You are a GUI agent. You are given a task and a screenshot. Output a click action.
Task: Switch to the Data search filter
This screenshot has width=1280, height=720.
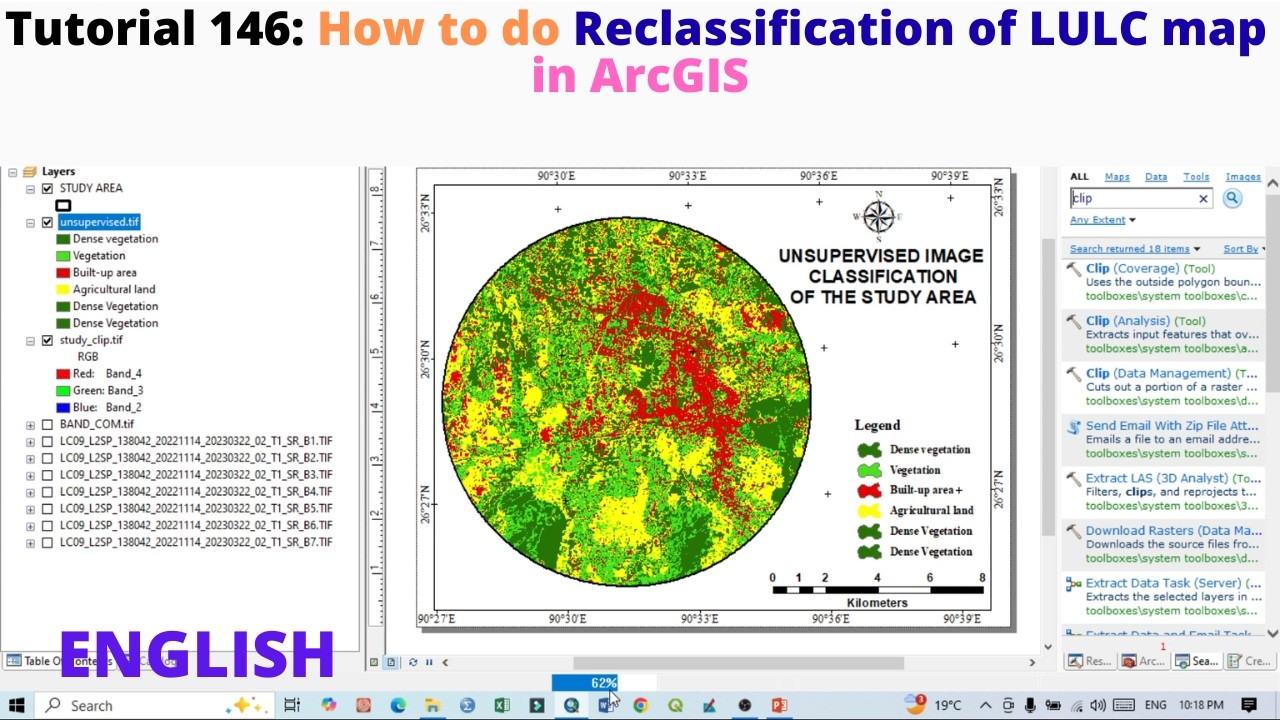coord(1156,177)
